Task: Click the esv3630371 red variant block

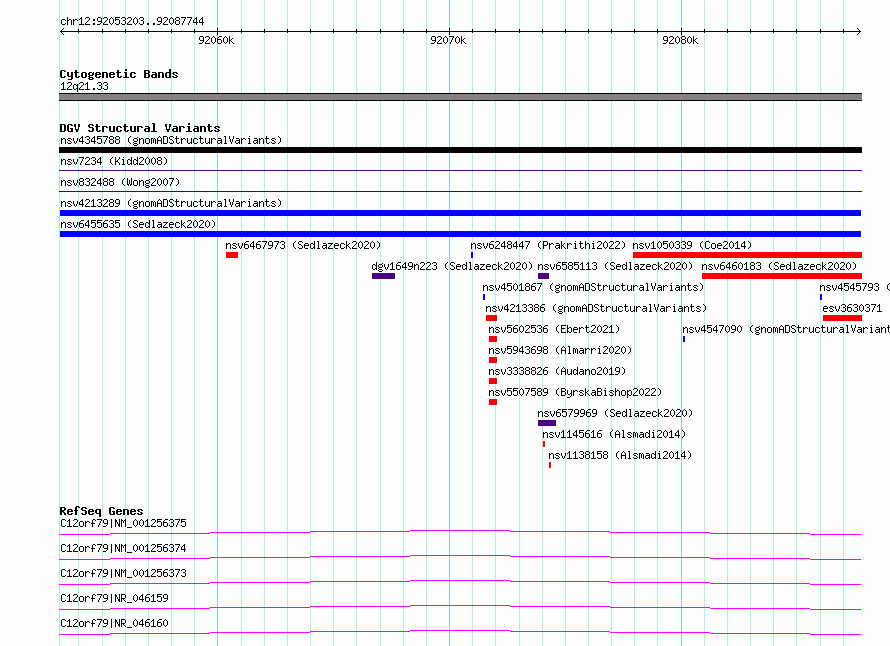Action: click(x=842, y=318)
